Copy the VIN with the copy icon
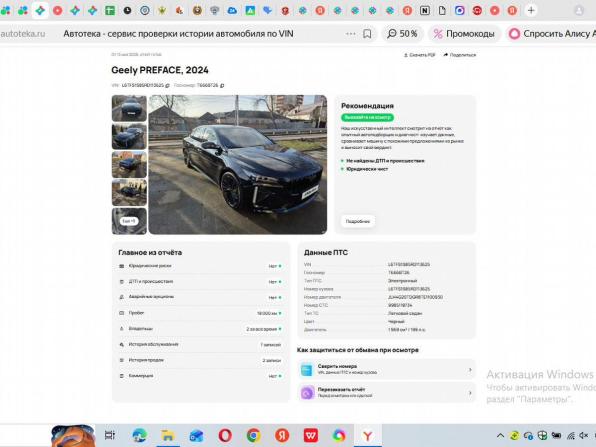The image size is (596, 447). pos(167,86)
